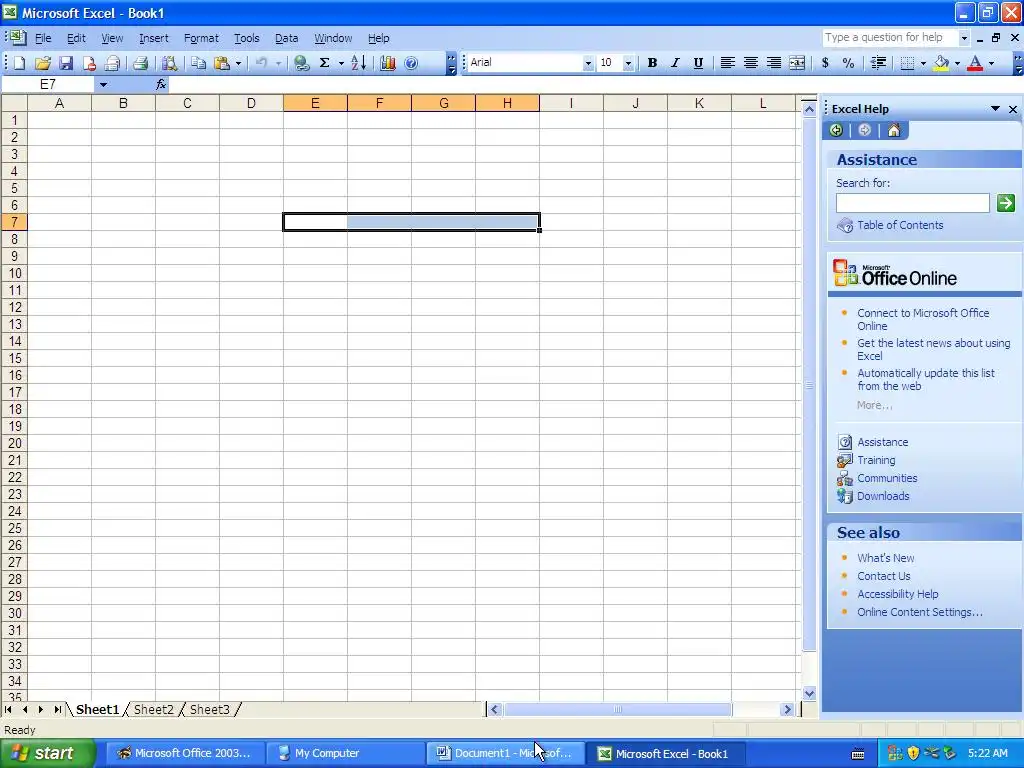
Task: Click the AutoSum sigma icon
Action: tap(325, 63)
